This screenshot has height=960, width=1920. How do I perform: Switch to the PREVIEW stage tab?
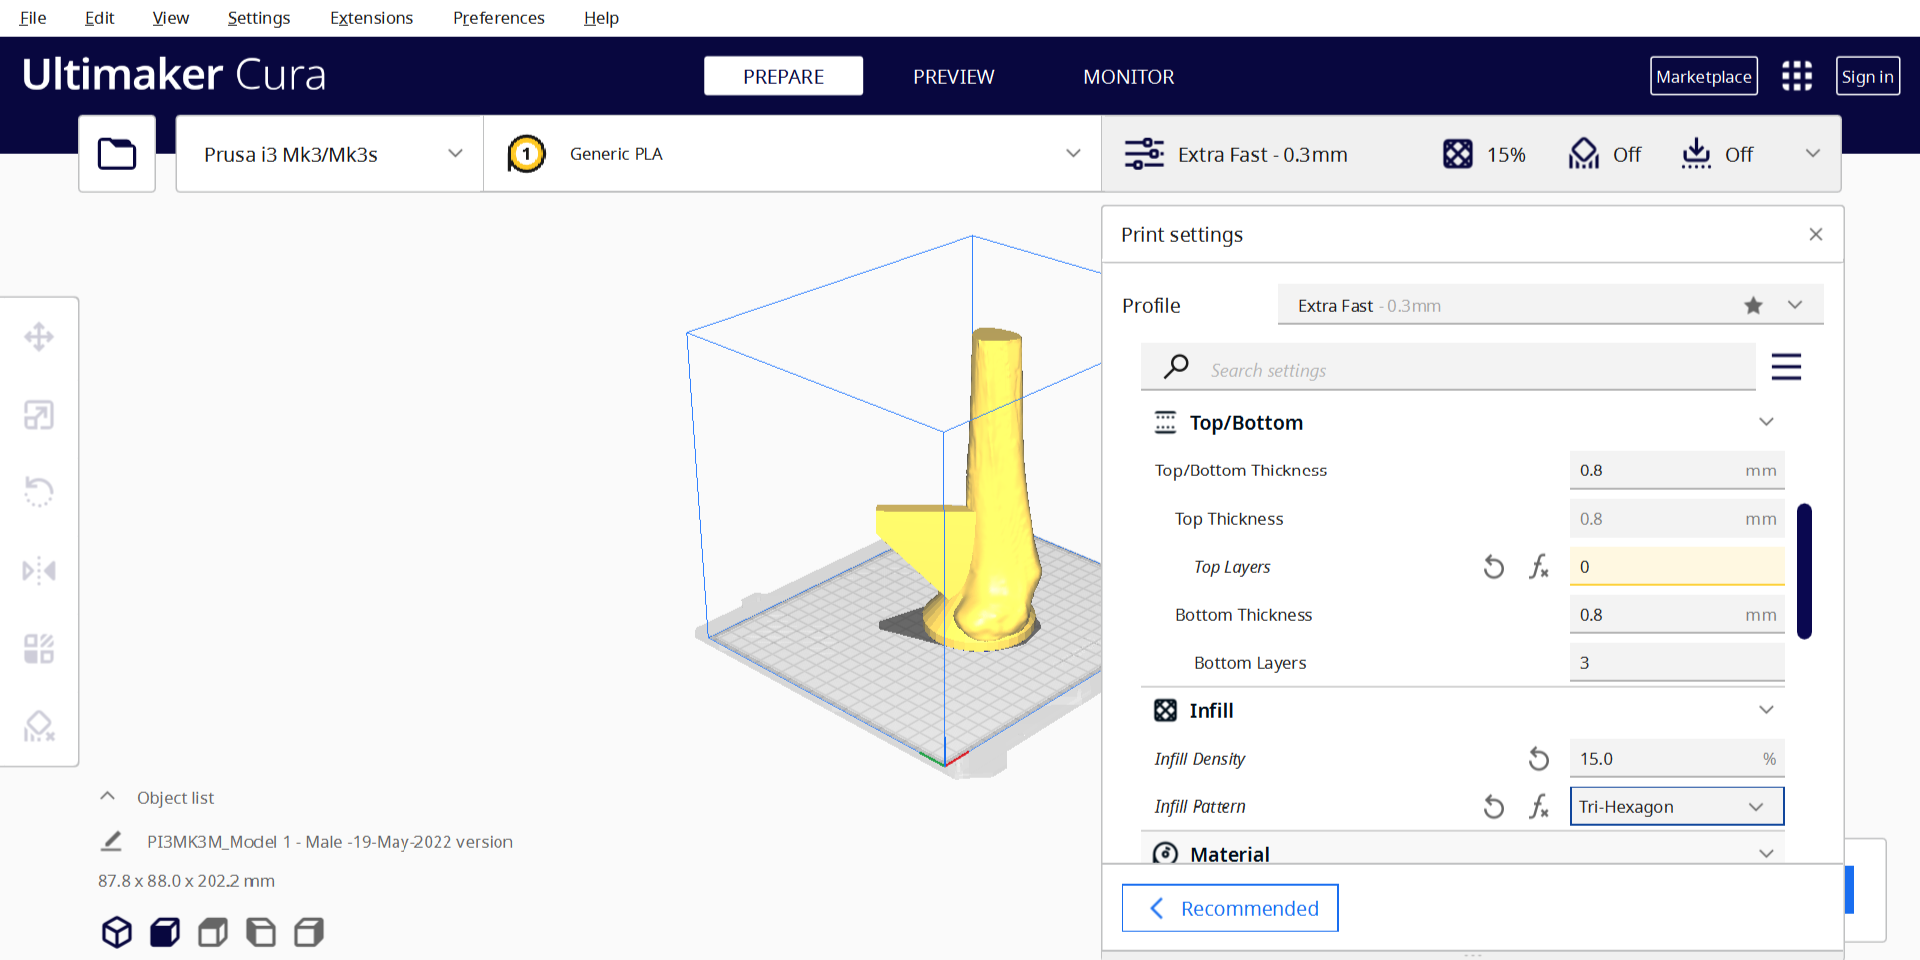[953, 77]
